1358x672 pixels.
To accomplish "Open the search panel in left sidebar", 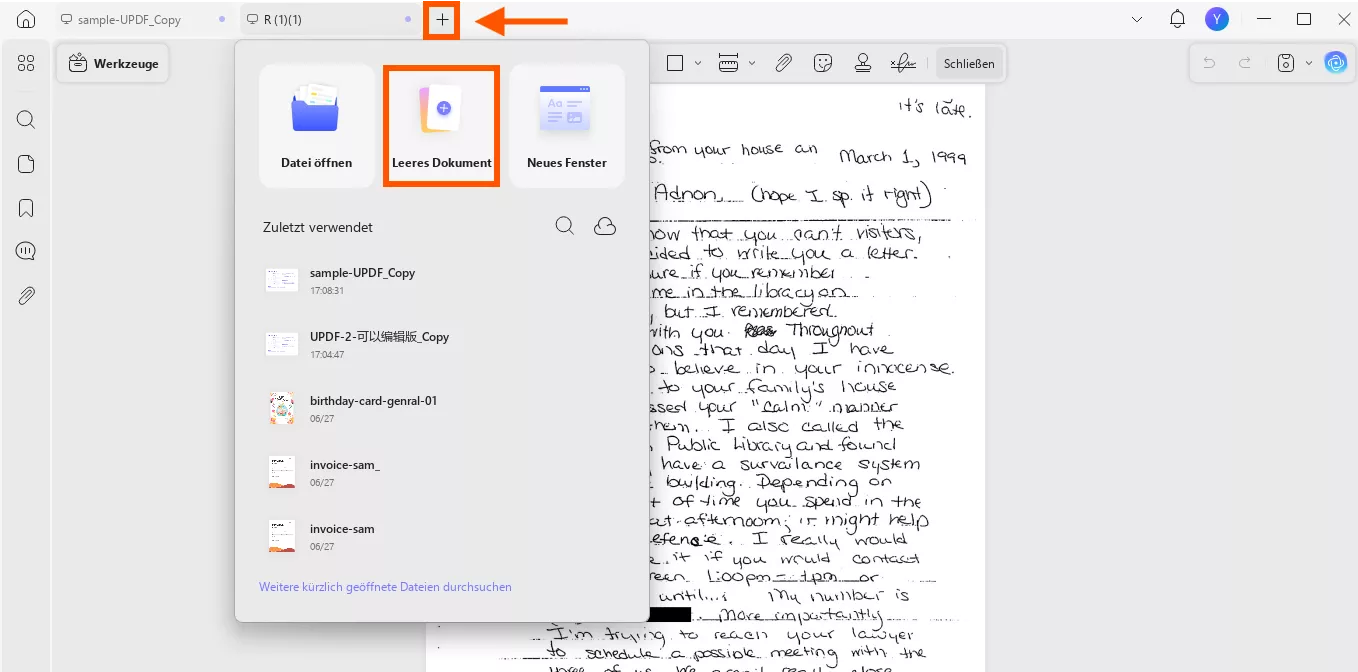I will [26, 120].
